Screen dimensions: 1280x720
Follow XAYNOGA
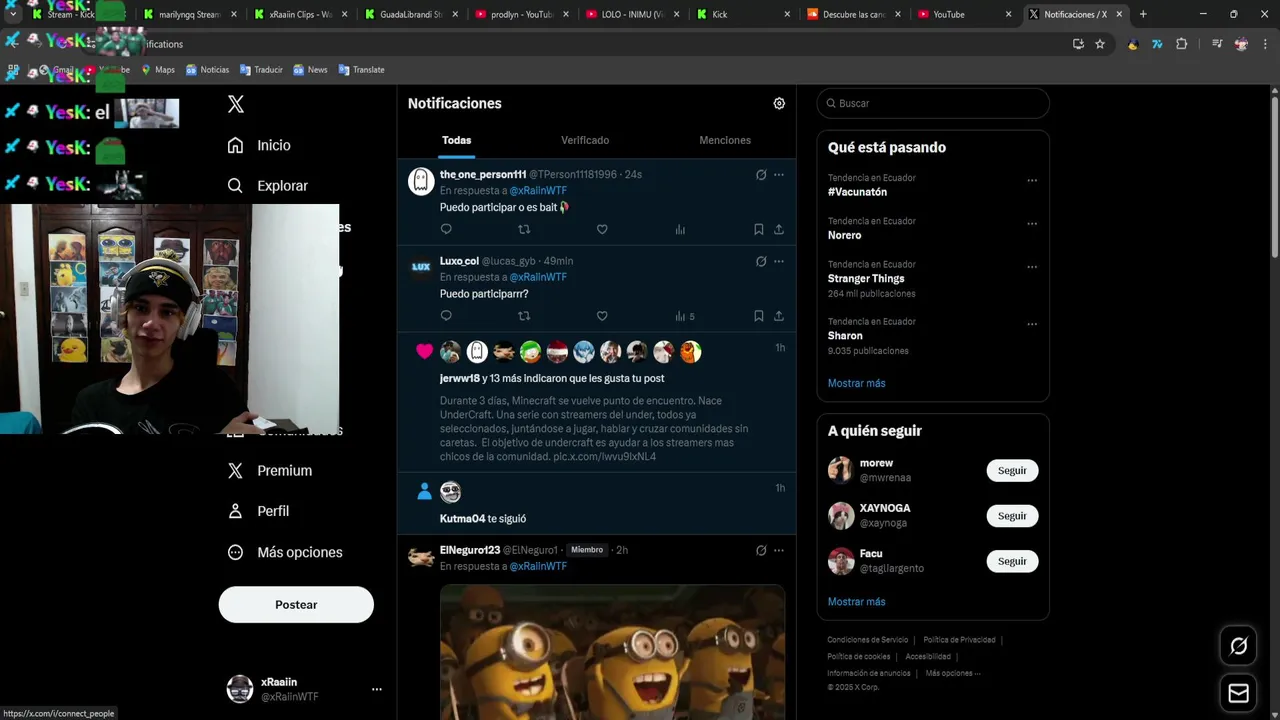point(1012,516)
